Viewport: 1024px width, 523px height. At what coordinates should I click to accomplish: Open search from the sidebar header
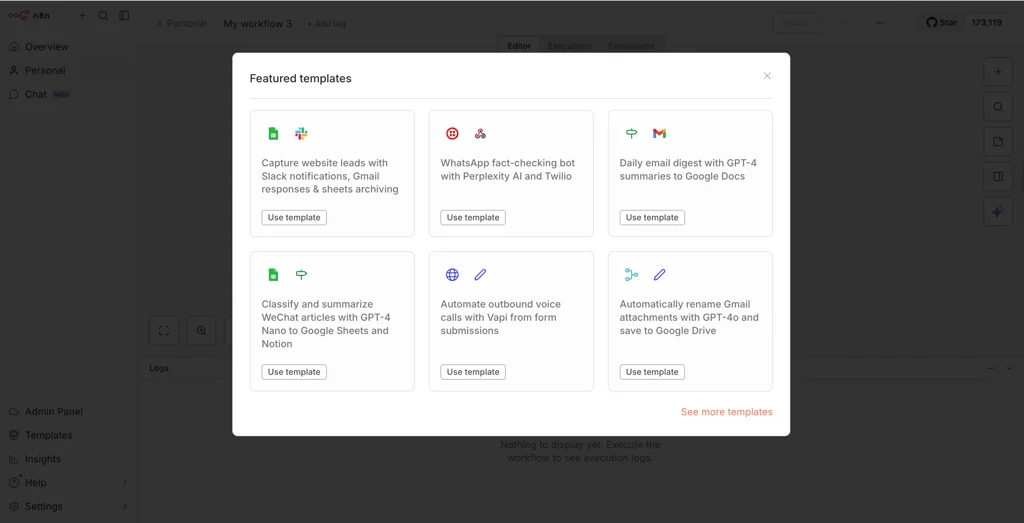click(x=103, y=15)
